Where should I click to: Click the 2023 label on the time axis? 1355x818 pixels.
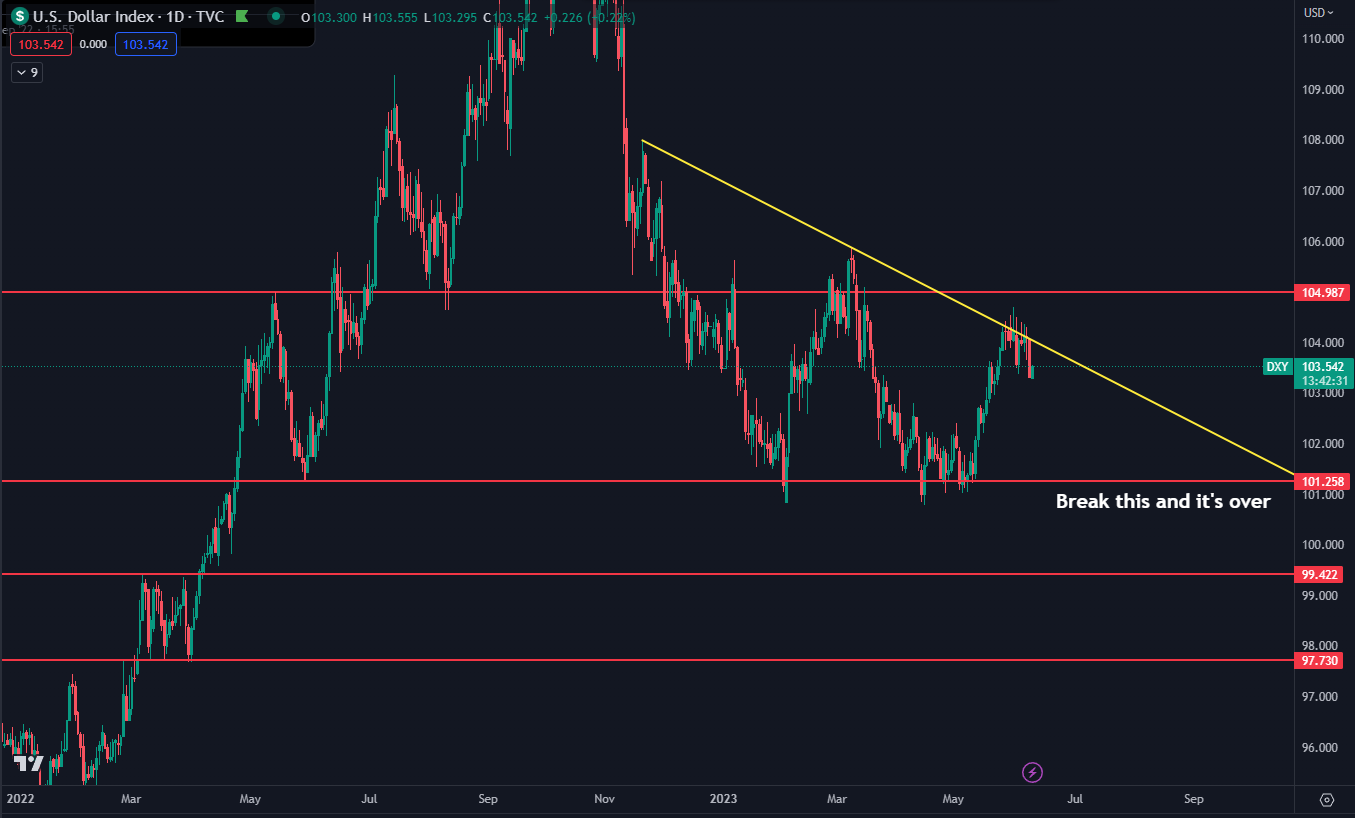click(722, 800)
